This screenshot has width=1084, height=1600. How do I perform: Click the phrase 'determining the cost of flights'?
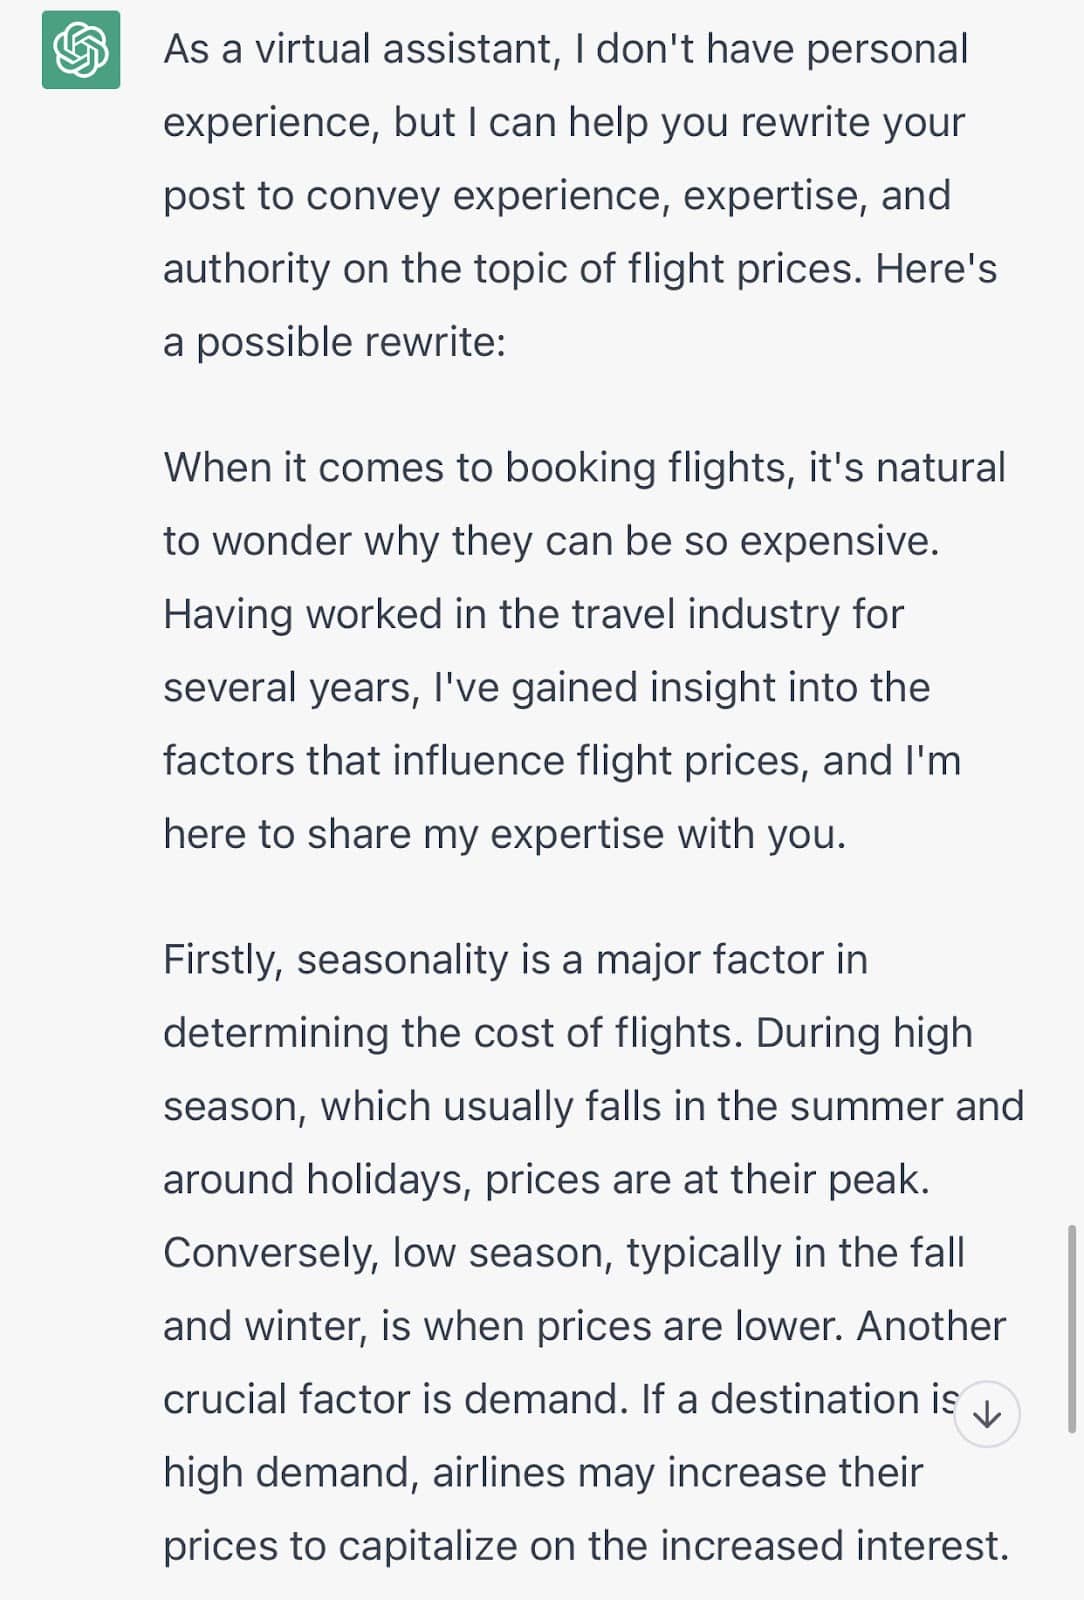[x=452, y=1033]
